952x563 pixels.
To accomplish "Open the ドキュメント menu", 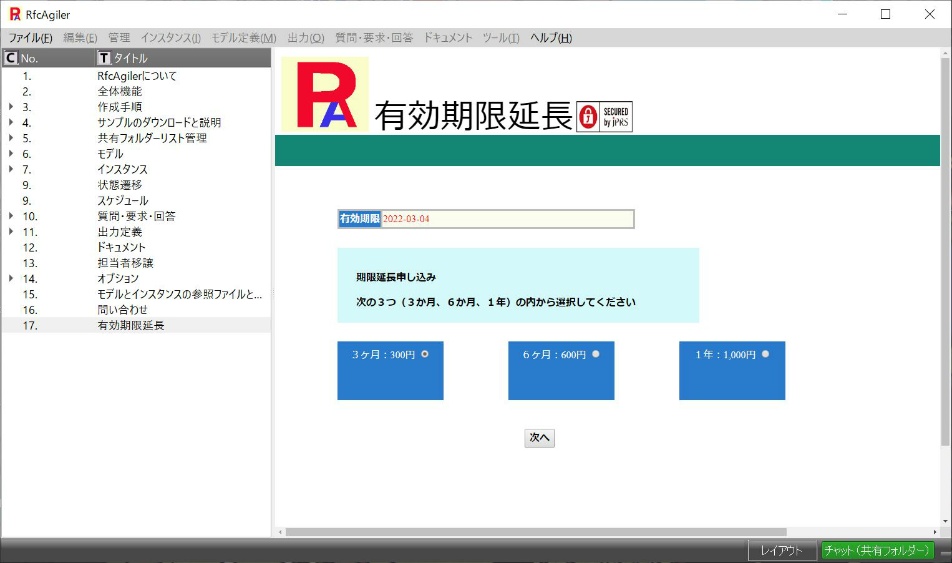I will [x=447, y=38].
